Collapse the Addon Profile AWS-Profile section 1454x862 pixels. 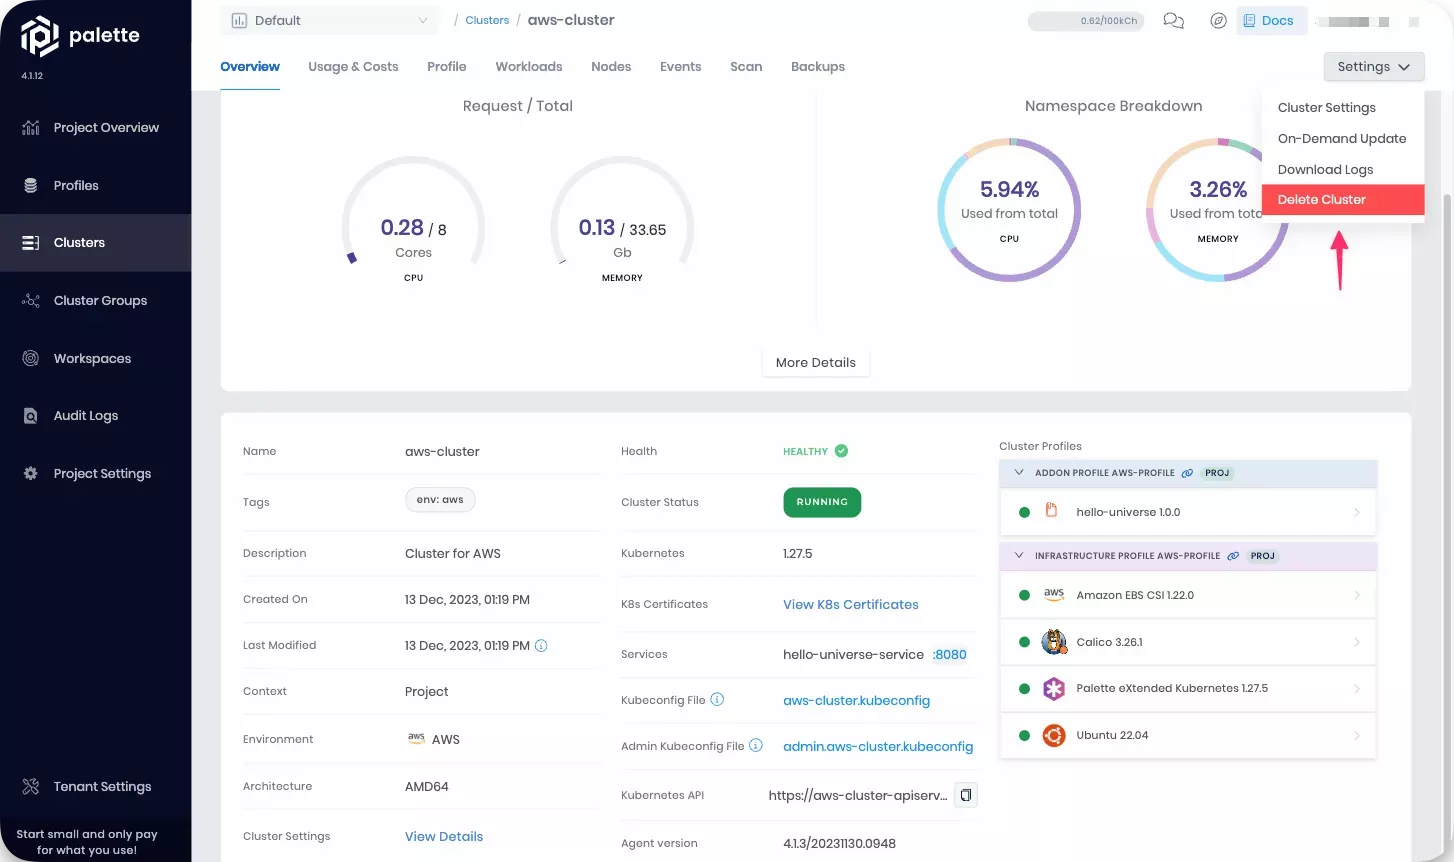[x=1019, y=473]
